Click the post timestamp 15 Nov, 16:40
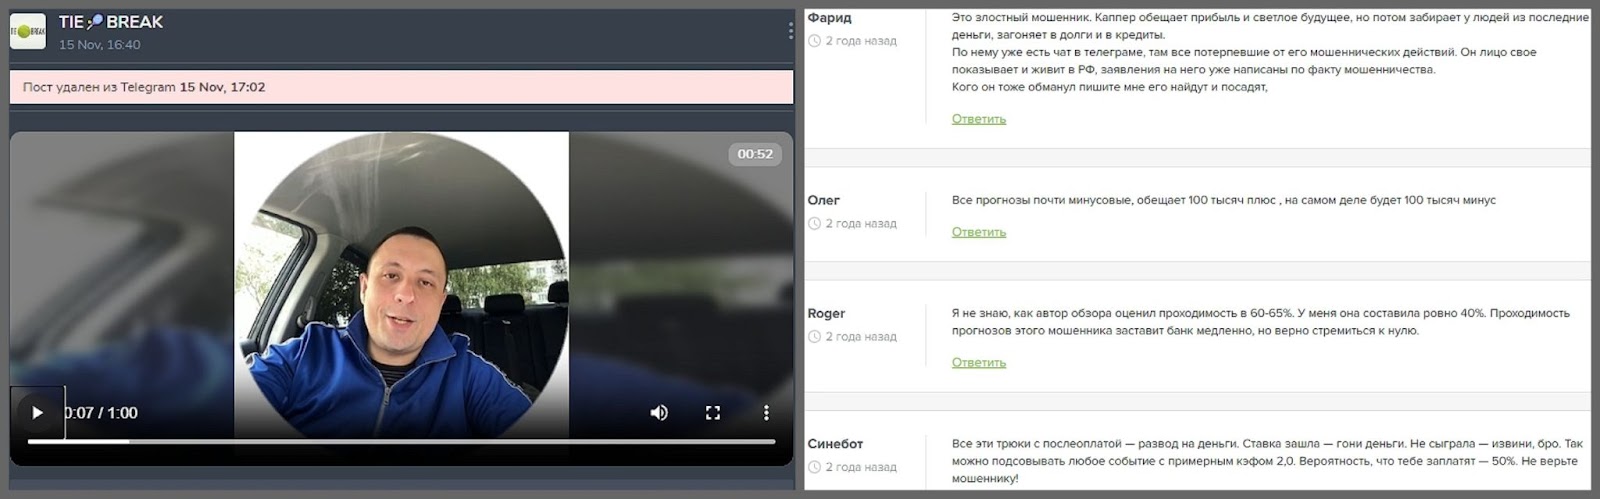This screenshot has width=1600, height=499. coord(99,45)
